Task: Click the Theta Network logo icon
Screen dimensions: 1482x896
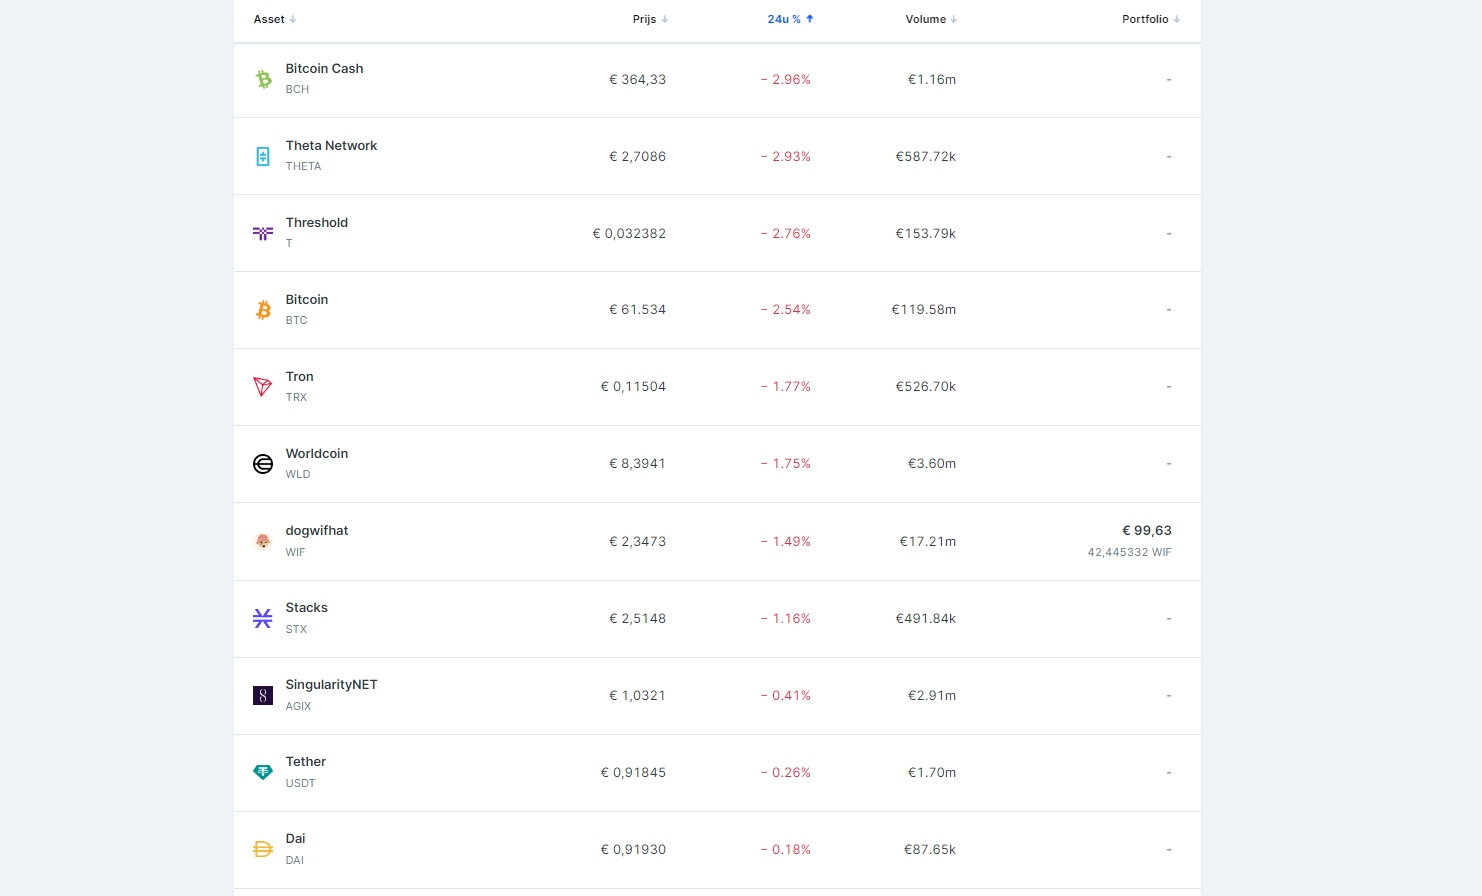Action: pos(263,156)
